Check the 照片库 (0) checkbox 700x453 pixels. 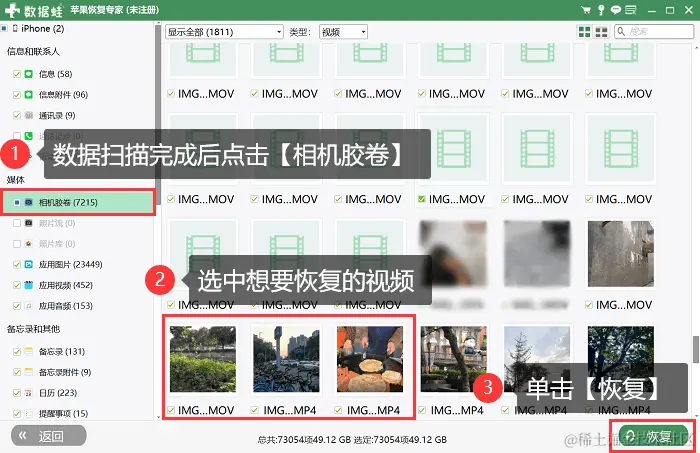[17, 244]
